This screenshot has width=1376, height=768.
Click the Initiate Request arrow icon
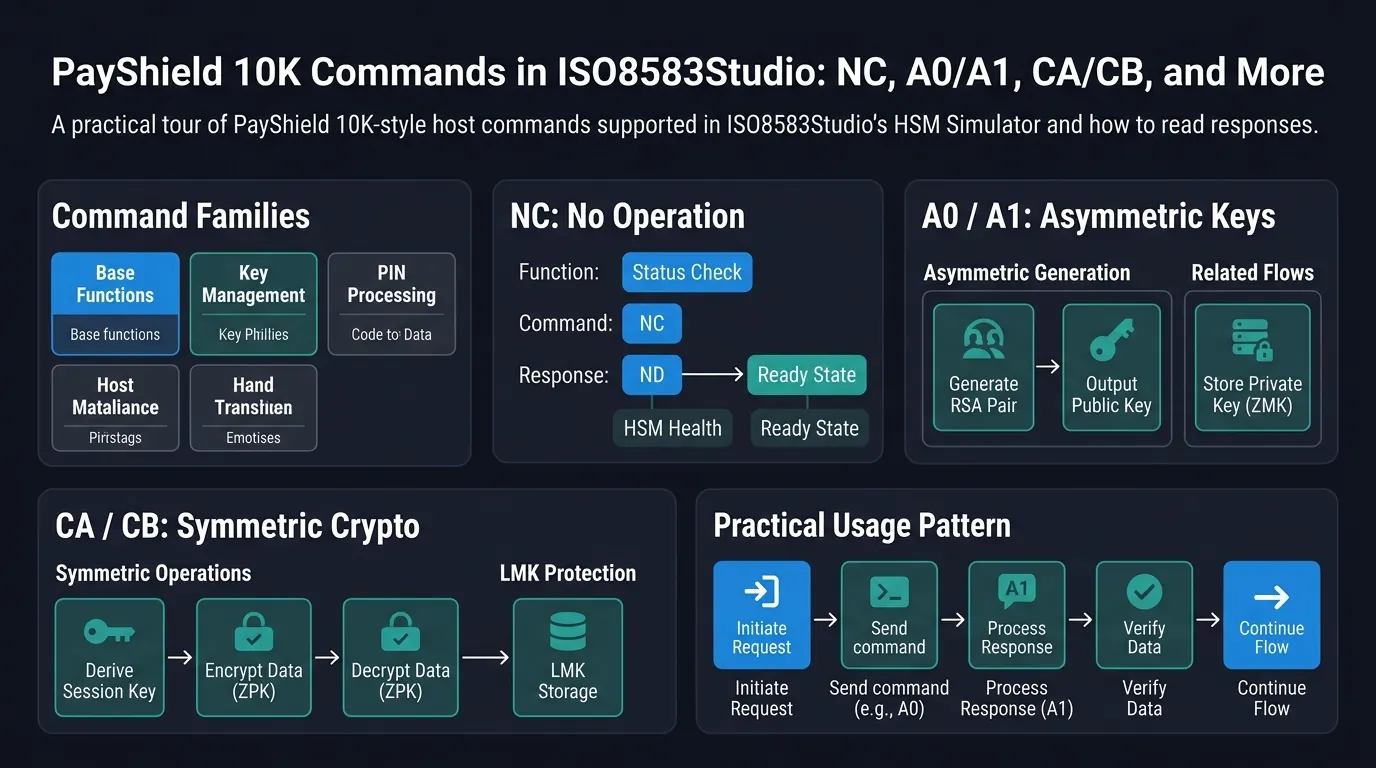pos(761,592)
